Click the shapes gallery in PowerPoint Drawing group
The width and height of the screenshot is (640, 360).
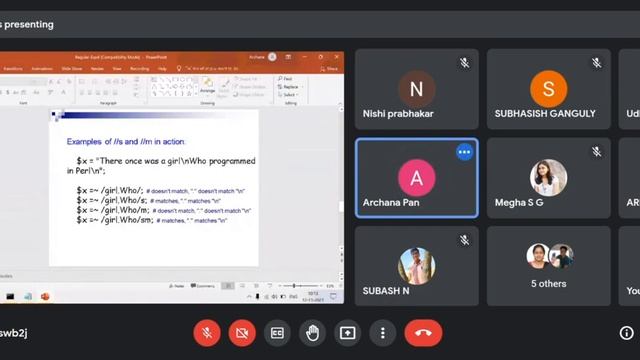[x=174, y=87]
